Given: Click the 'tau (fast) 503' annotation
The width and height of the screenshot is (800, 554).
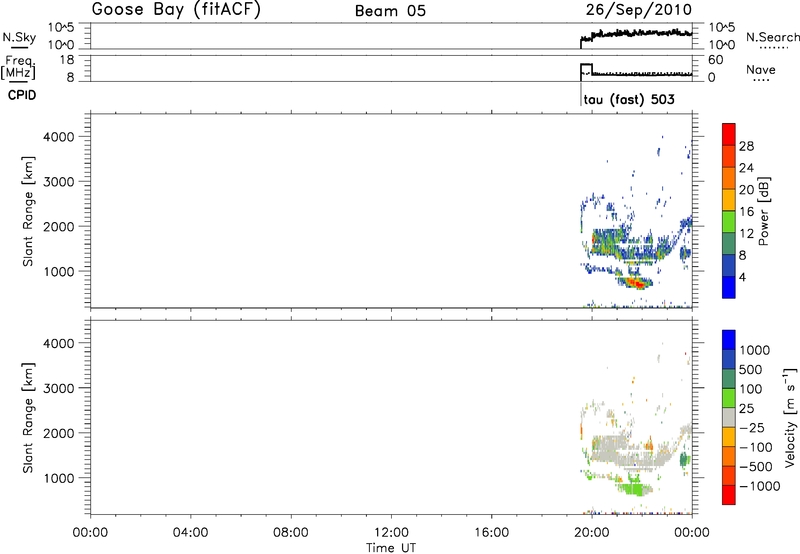Looking at the screenshot, I should pyautogui.click(x=629, y=99).
